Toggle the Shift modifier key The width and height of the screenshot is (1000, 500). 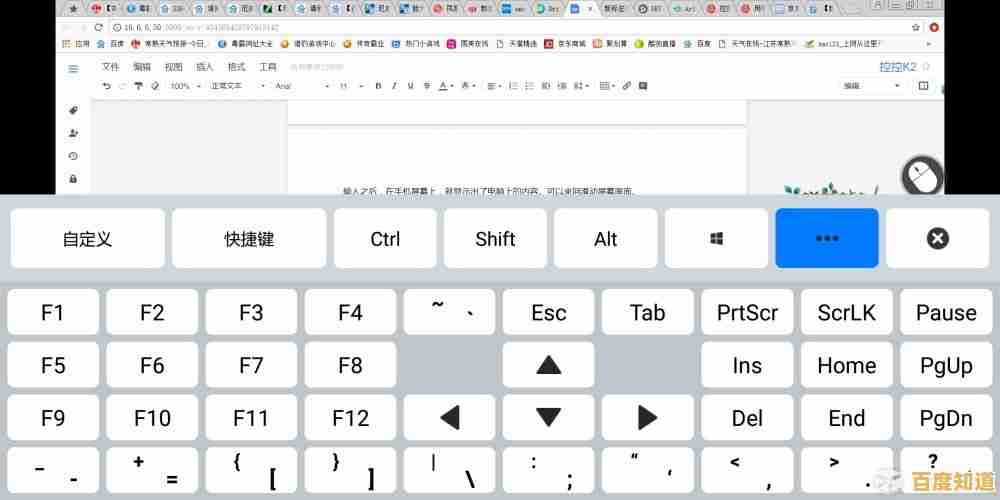pos(495,239)
